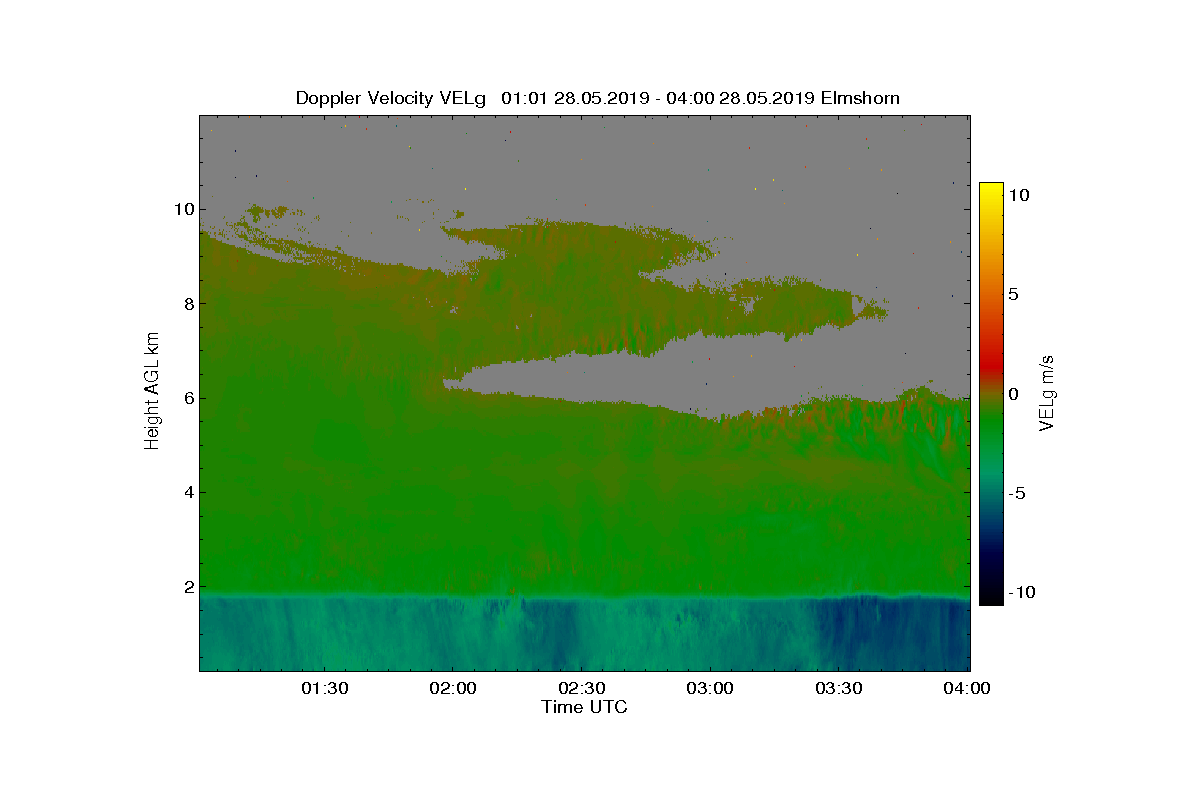The width and height of the screenshot is (1200, 800).
Task: Click the colorbar value 0 label
Action: [1012, 394]
